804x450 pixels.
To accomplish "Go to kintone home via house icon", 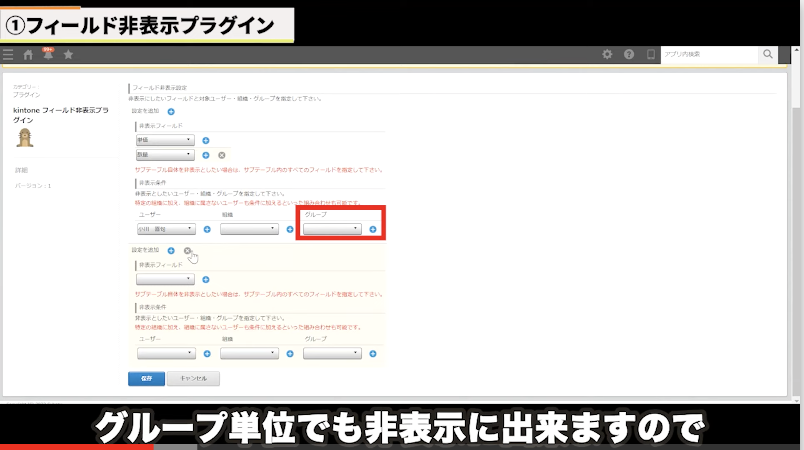I will (28, 55).
